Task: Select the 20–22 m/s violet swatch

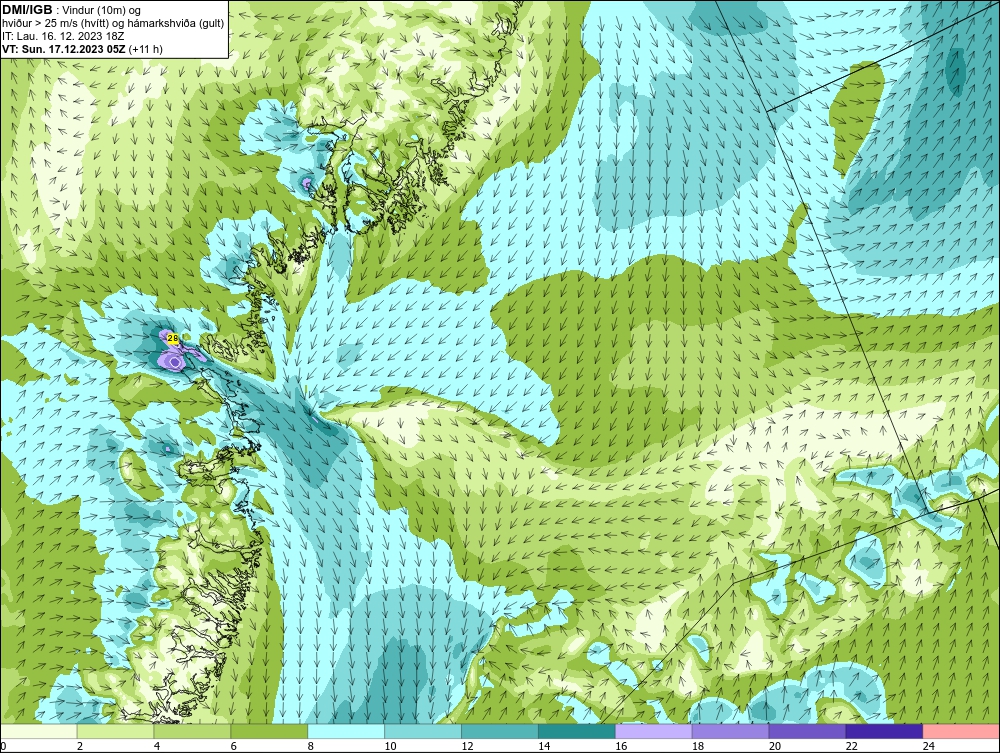Action: [x=807, y=731]
